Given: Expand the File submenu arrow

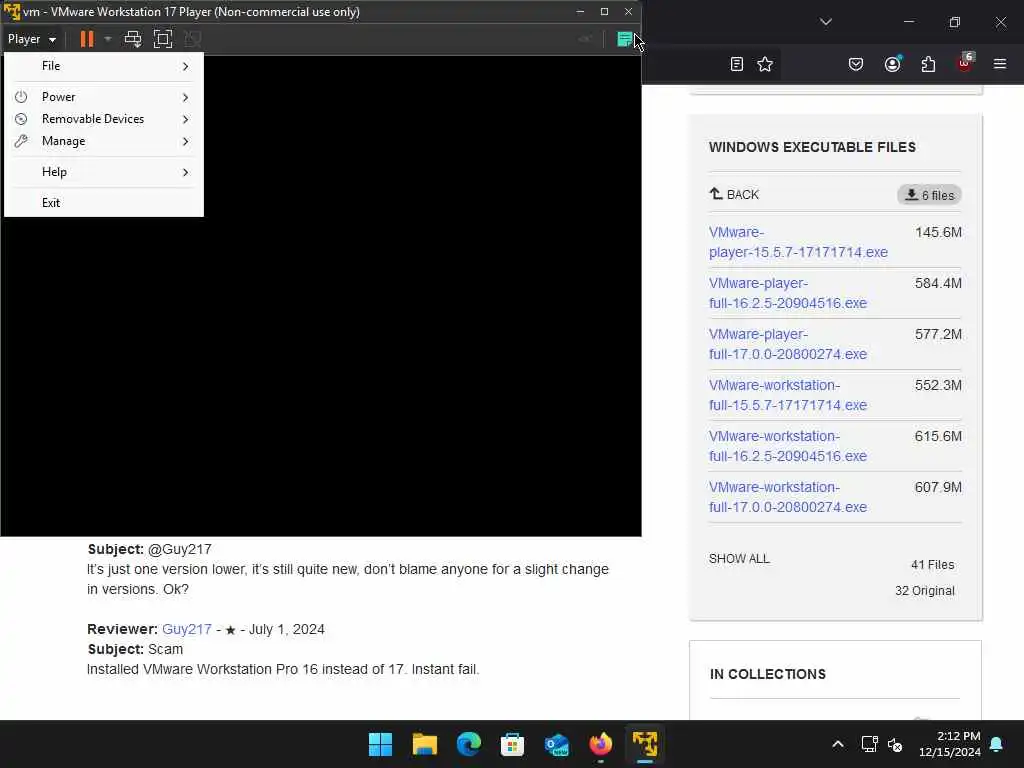Looking at the screenshot, I should [x=185, y=66].
